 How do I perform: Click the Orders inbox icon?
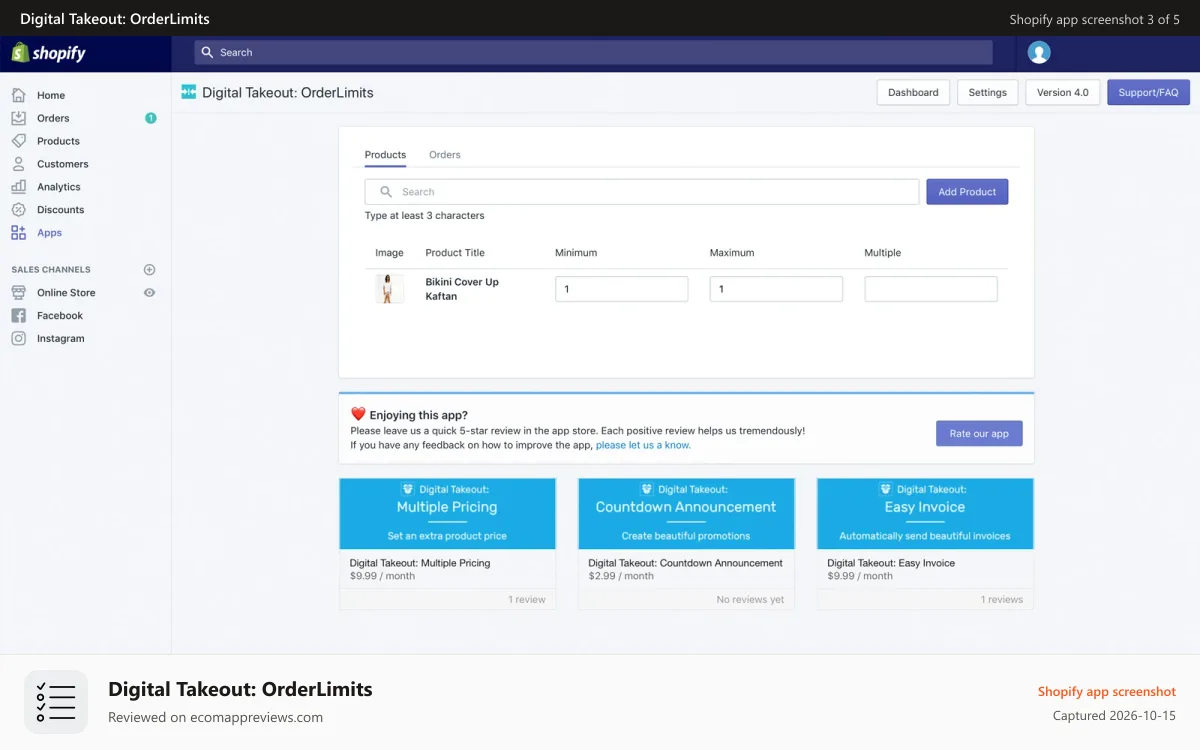click(18, 118)
